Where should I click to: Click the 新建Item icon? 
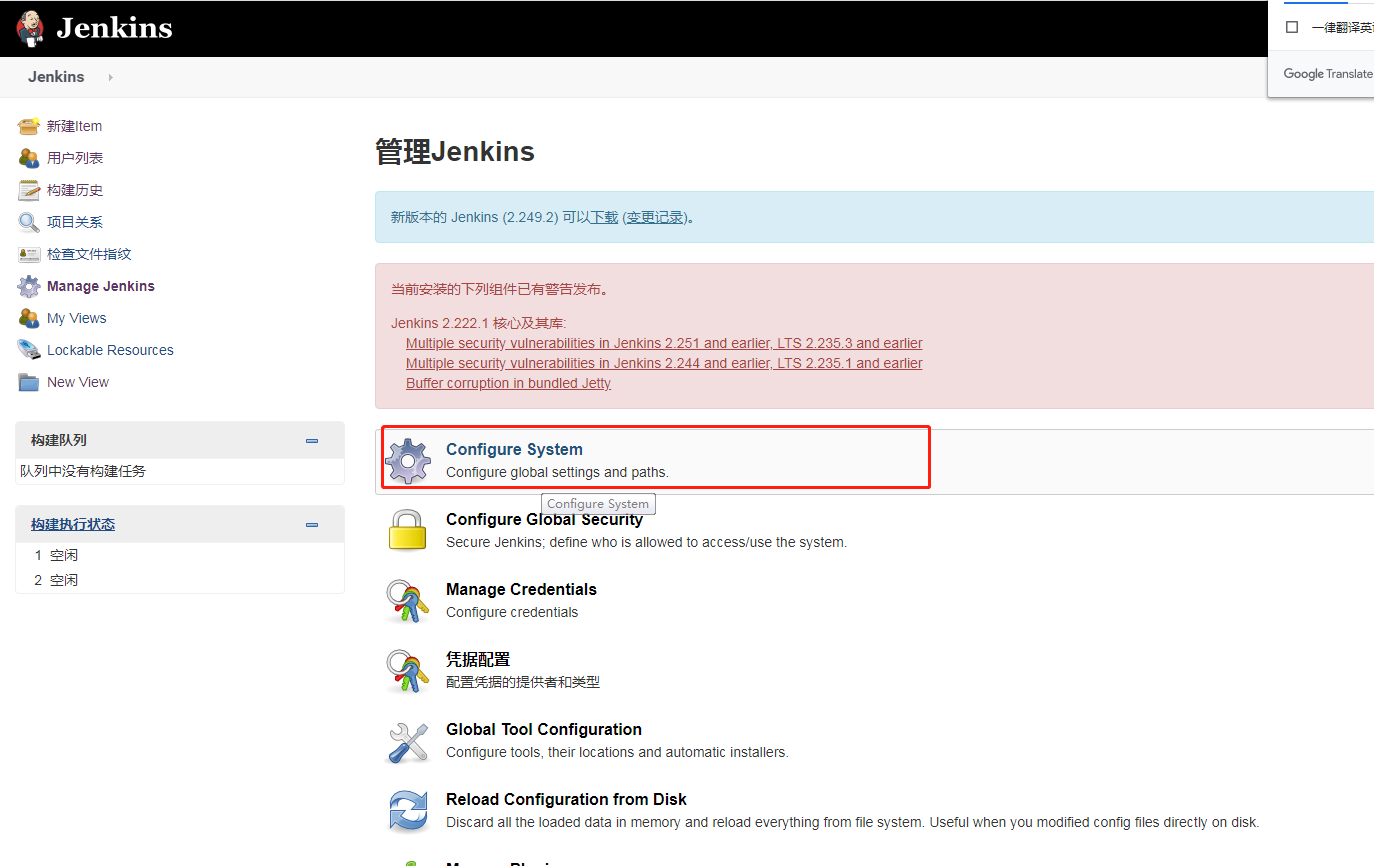(x=29, y=126)
